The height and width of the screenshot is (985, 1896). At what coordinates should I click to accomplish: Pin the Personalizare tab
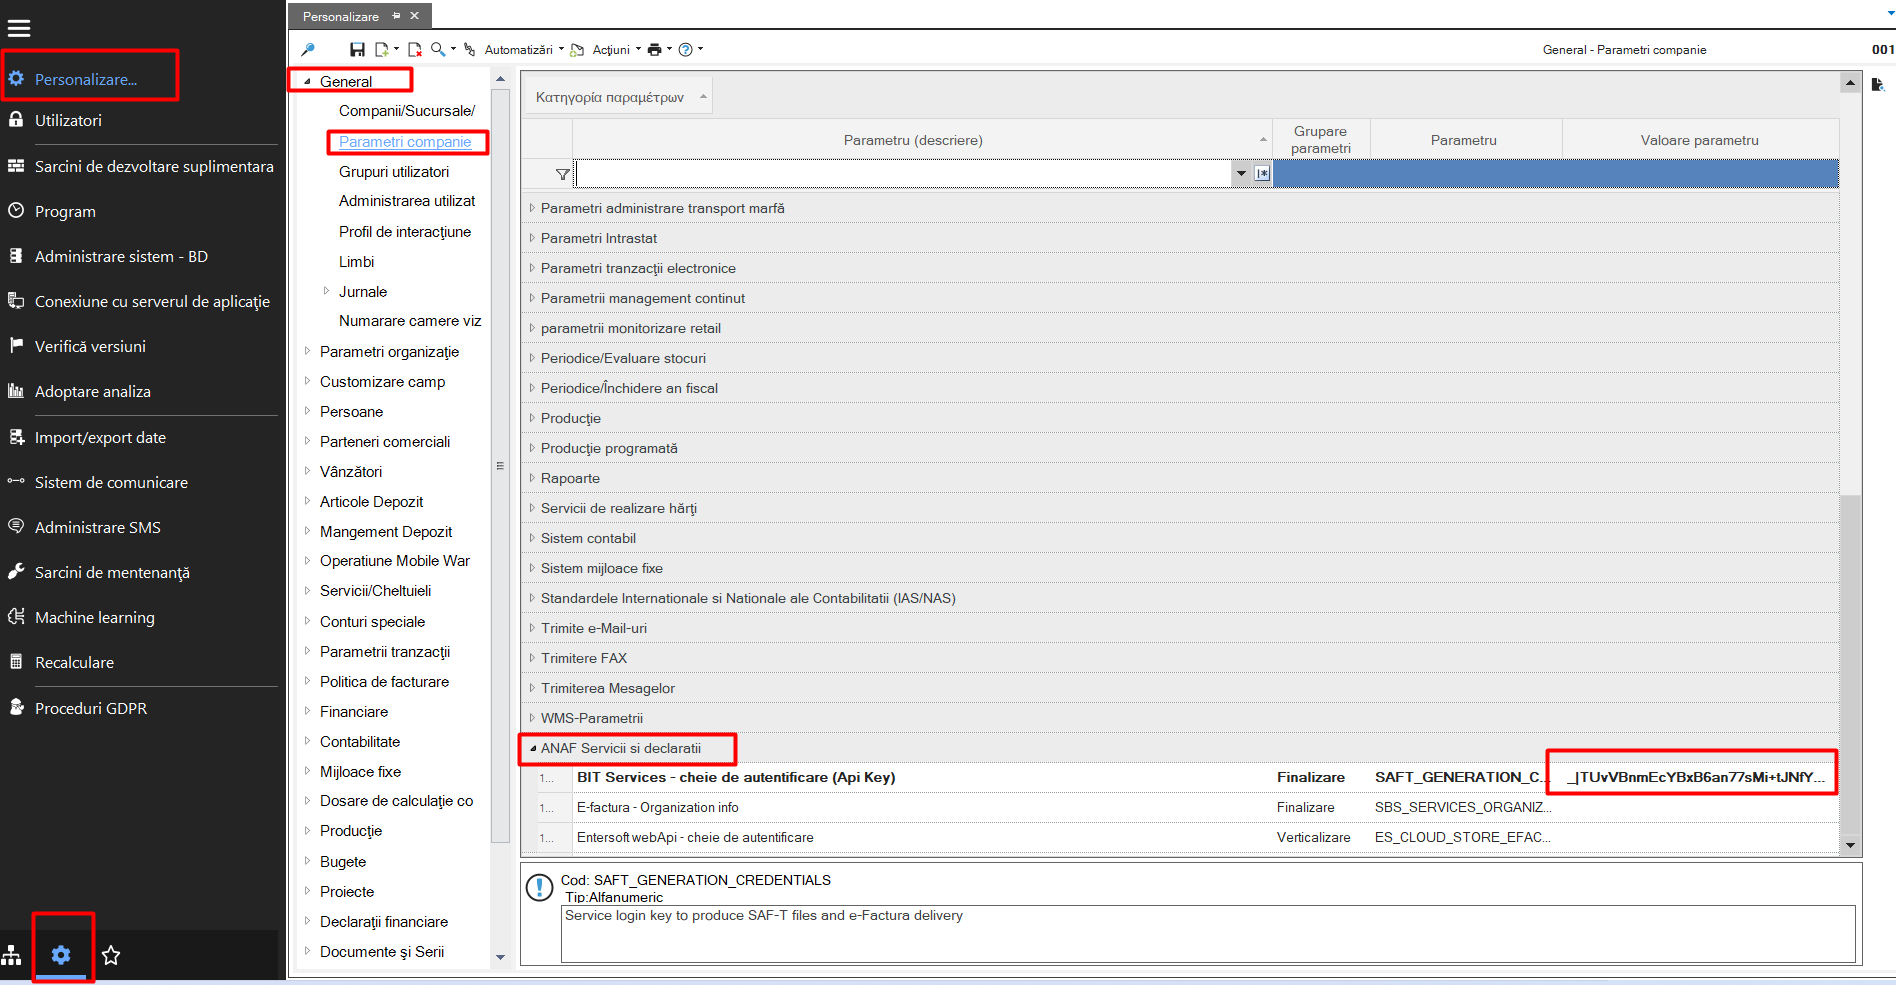396,16
